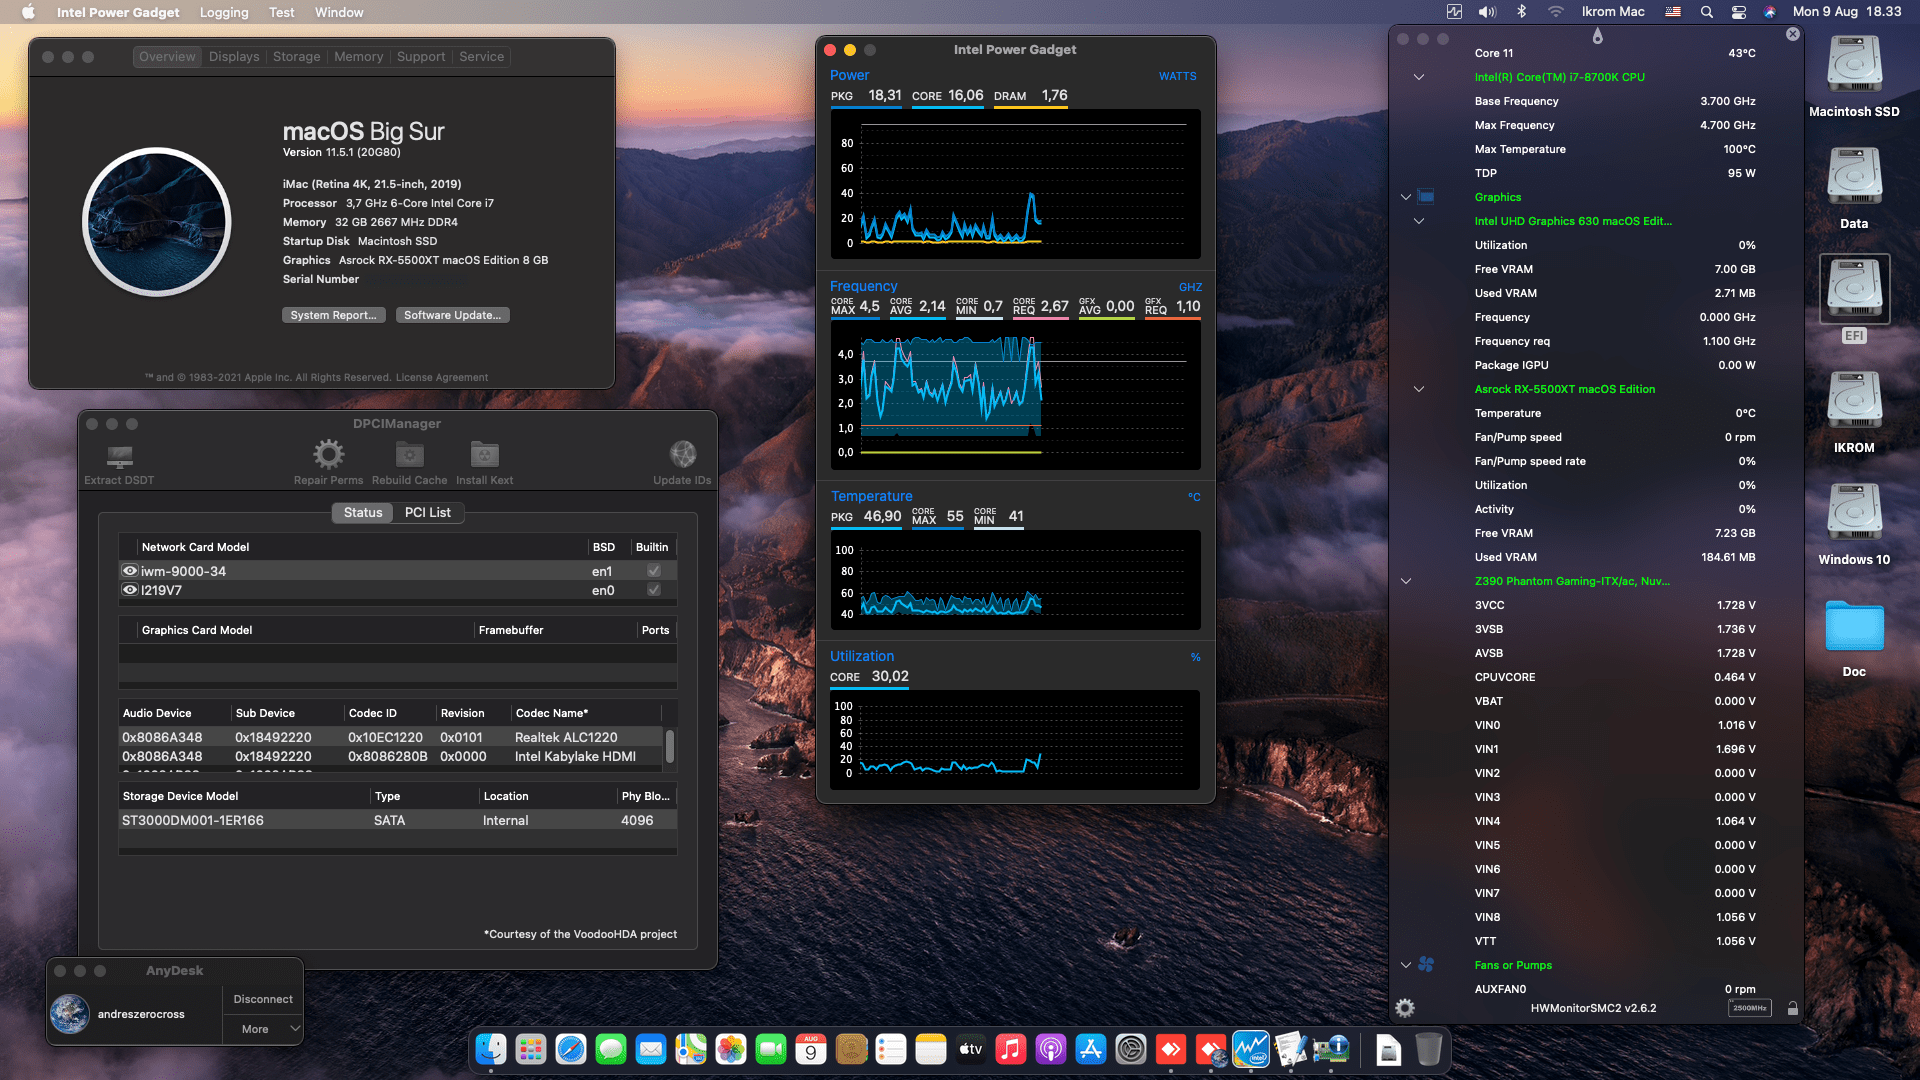Open AnyDesk More dropdown
This screenshot has width=1920, height=1080.
tap(263, 1029)
